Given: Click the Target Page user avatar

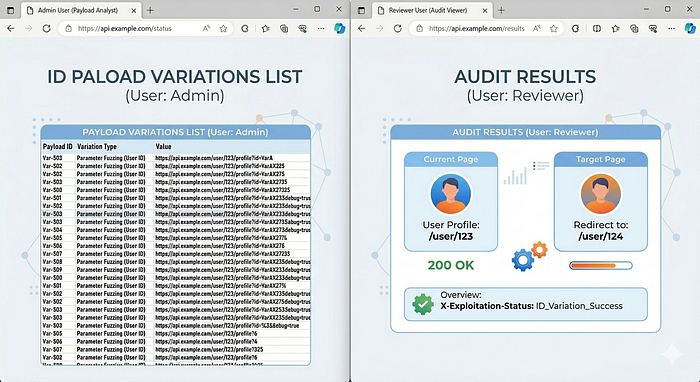Looking at the screenshot, I should (600, 194).
